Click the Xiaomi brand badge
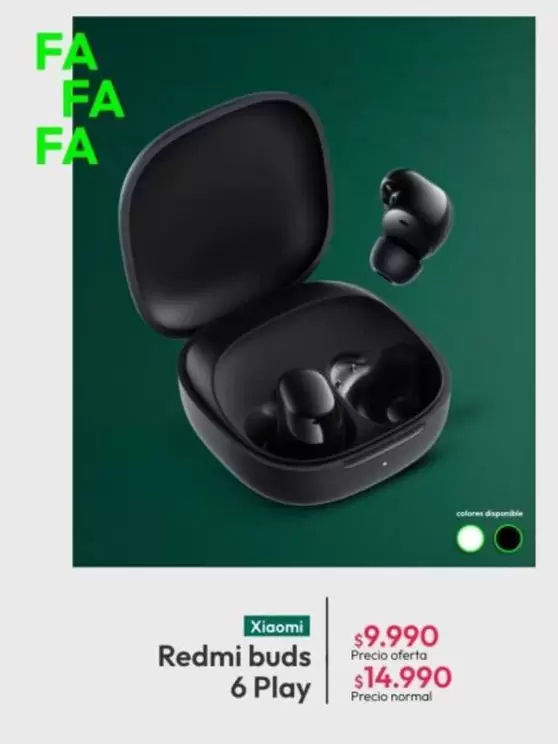This screenshot has height=744, width=558. 277,627
